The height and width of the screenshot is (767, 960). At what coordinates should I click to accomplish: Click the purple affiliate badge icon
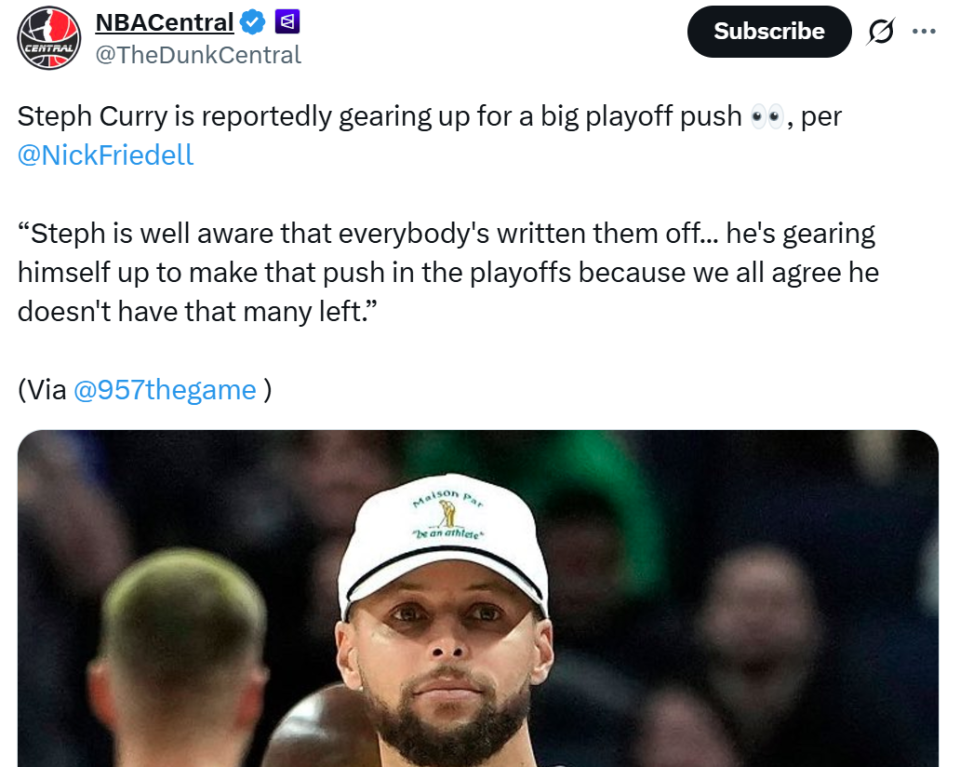click(x=287, y=22)
